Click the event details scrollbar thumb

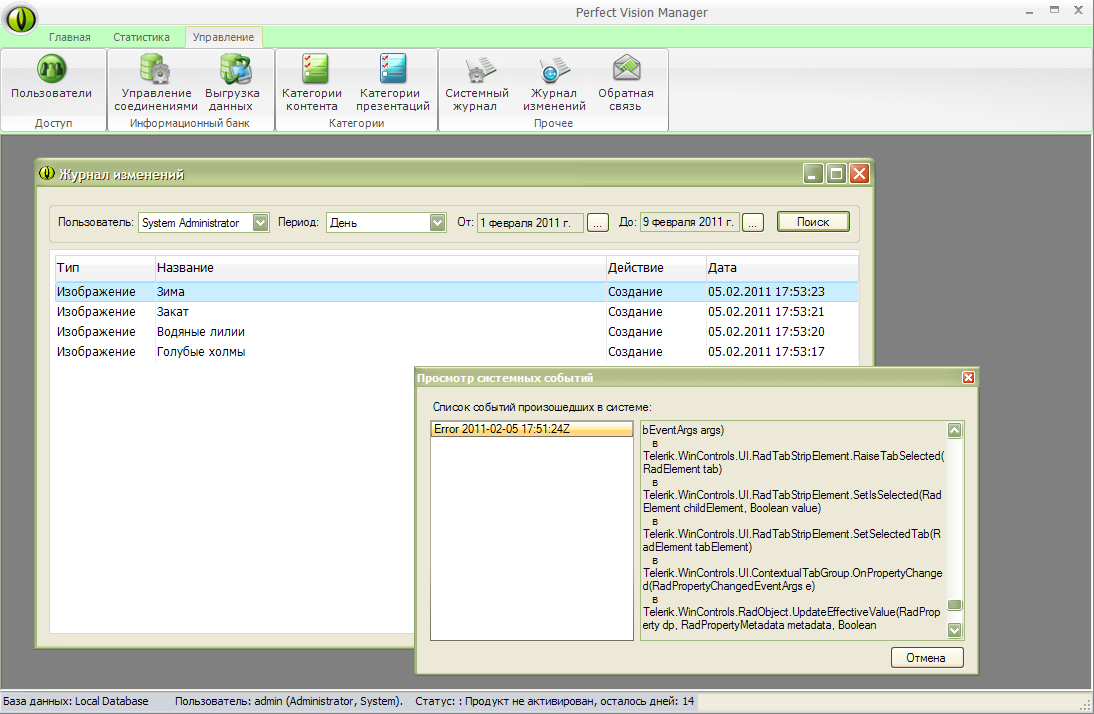point(954,604)
